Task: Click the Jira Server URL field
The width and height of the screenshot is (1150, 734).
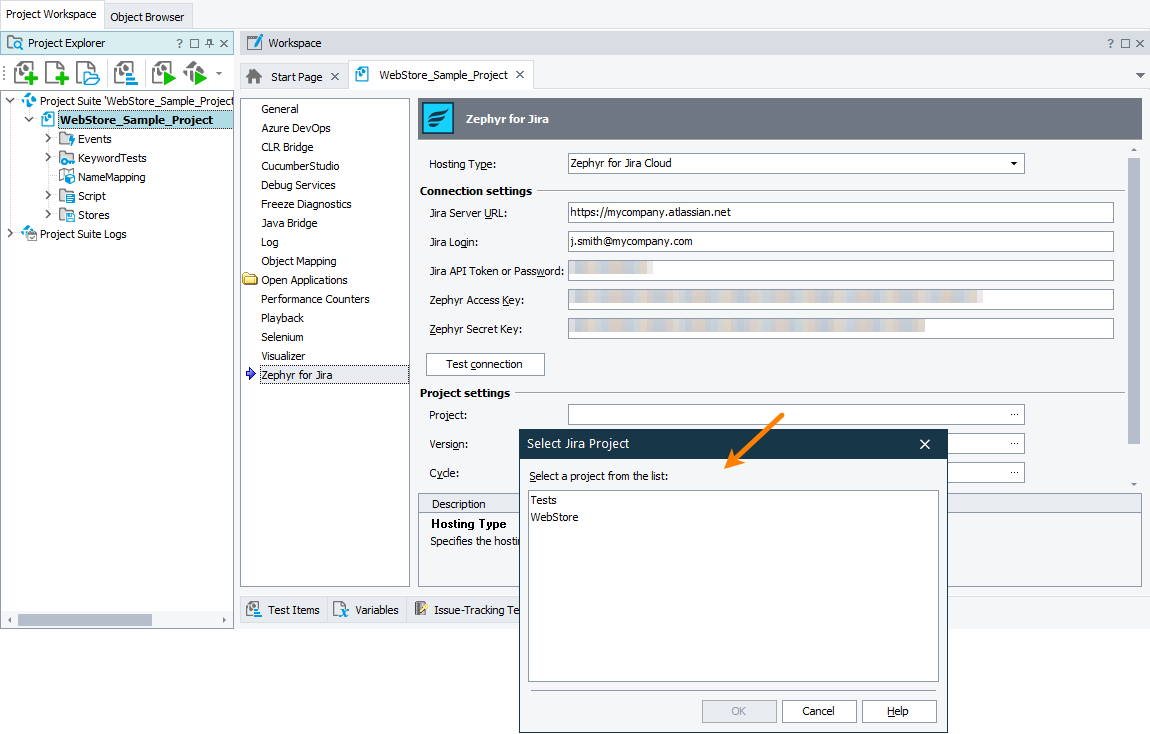Action: [x=840, y=213]
